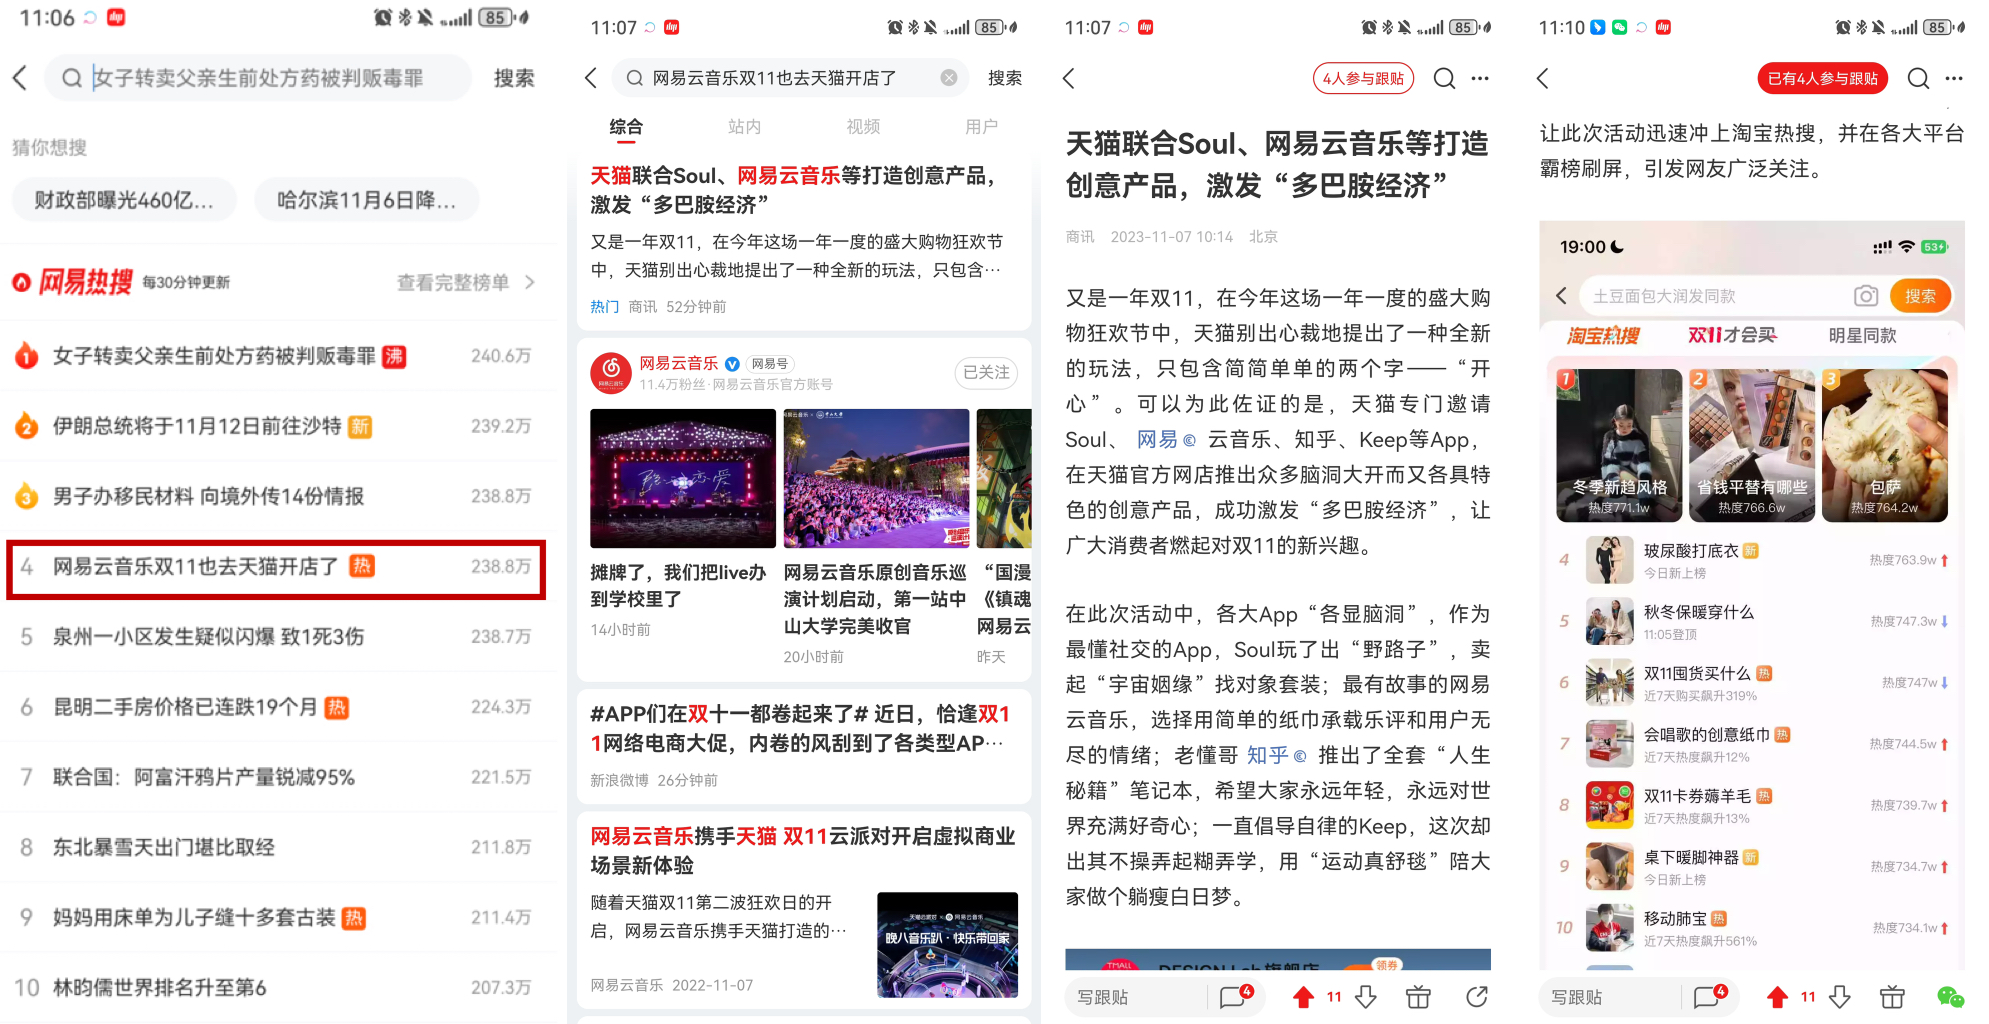The height and width of the screenshot is (1024, 1989).
Task: Switch to the 站内 tab
Action: (x=744, y=127)
